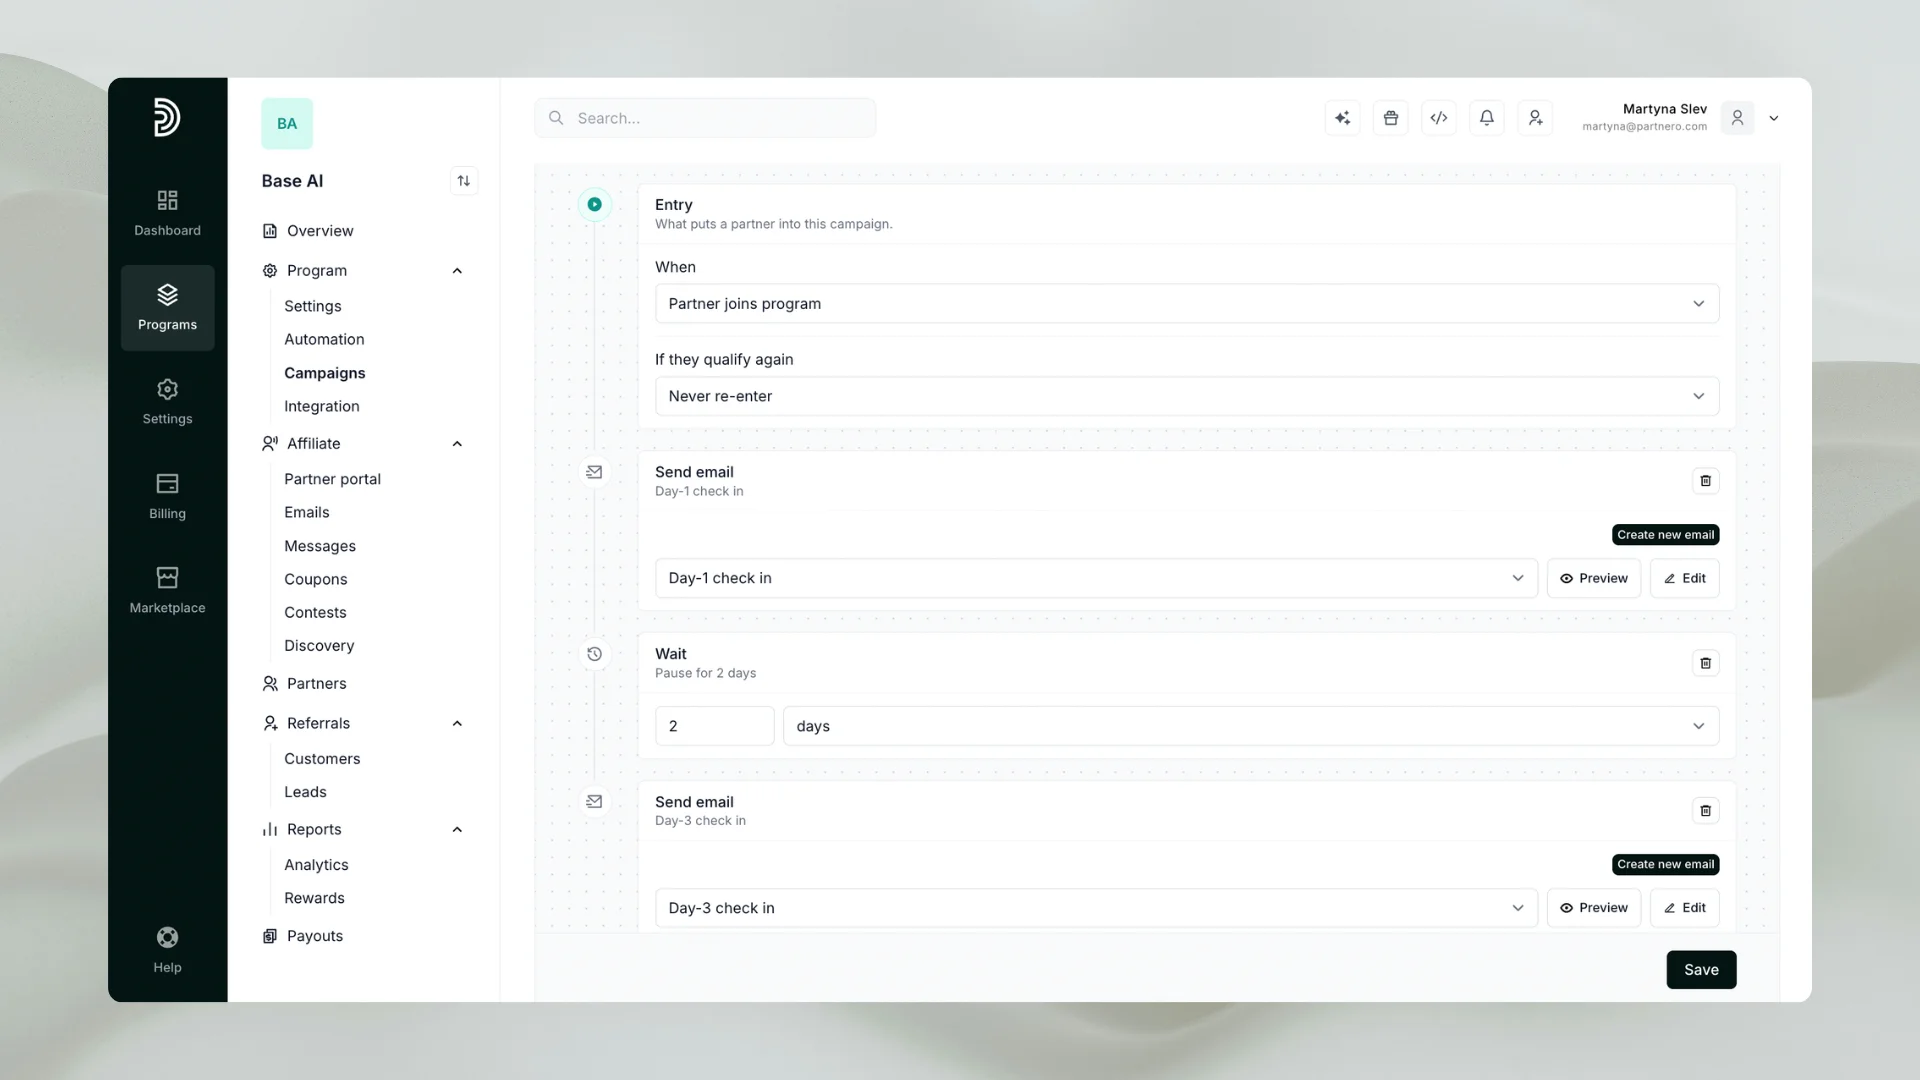Click Save button
Viewport: 1920px width, 1080px height.
point(1701,970)
